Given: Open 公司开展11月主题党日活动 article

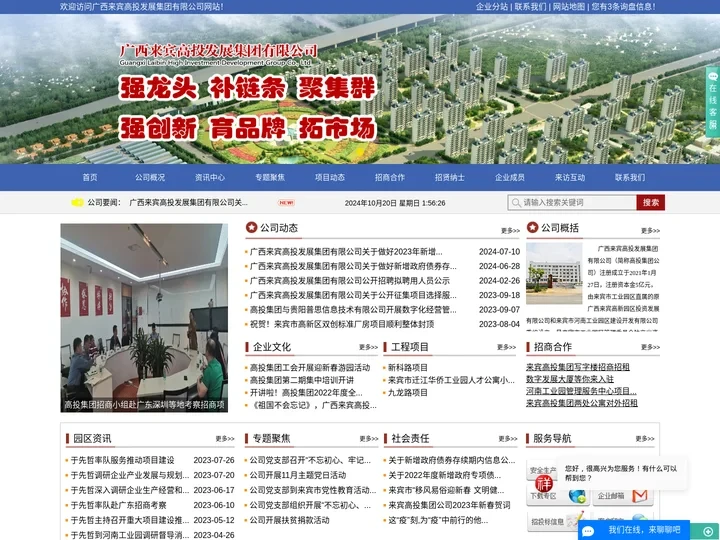Looking at the screenshot, I should click(298, 475).
